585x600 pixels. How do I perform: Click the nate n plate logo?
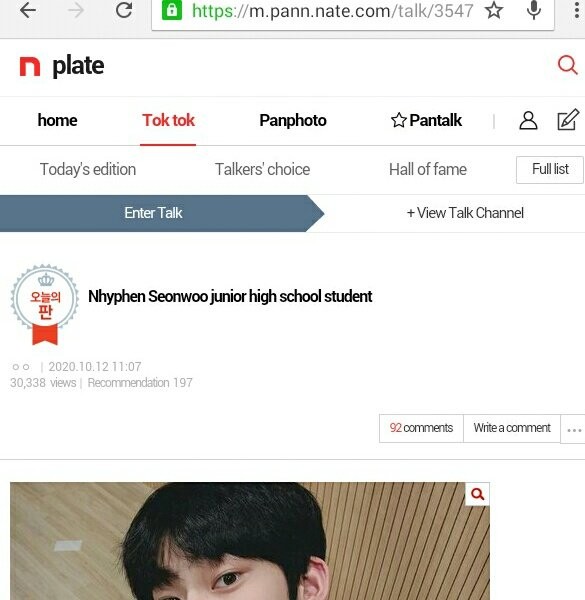point(62,66)
